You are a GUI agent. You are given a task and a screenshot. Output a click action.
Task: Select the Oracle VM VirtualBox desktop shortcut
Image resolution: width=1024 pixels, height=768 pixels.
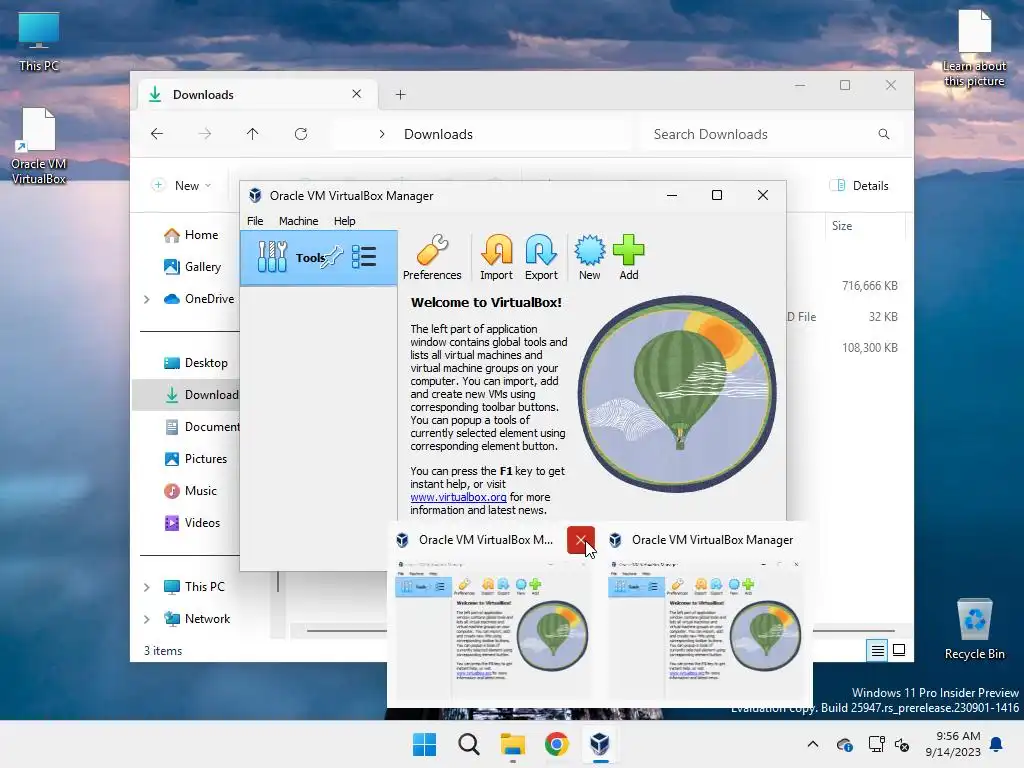[x=39, y=146]
